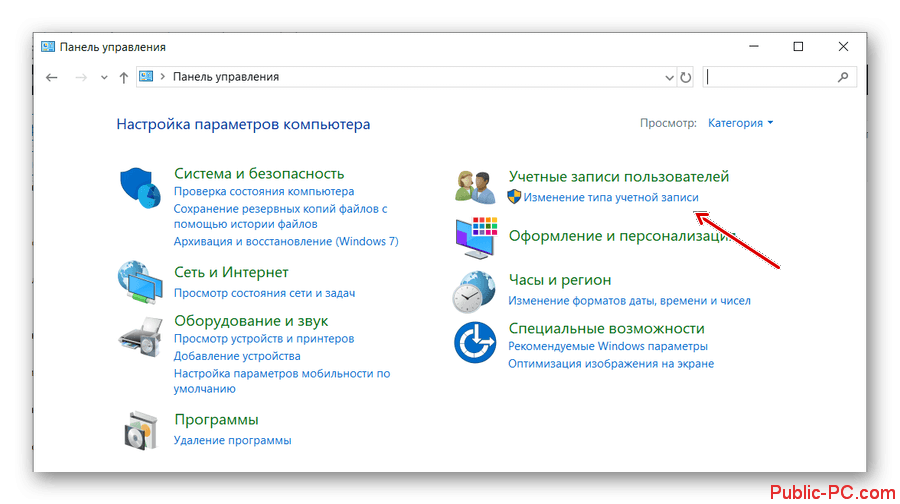Viewport: 900px width, 504px height.
Task: Open Настройка параметров мобильности по умолчанию
Action: [x=282, y=381]
